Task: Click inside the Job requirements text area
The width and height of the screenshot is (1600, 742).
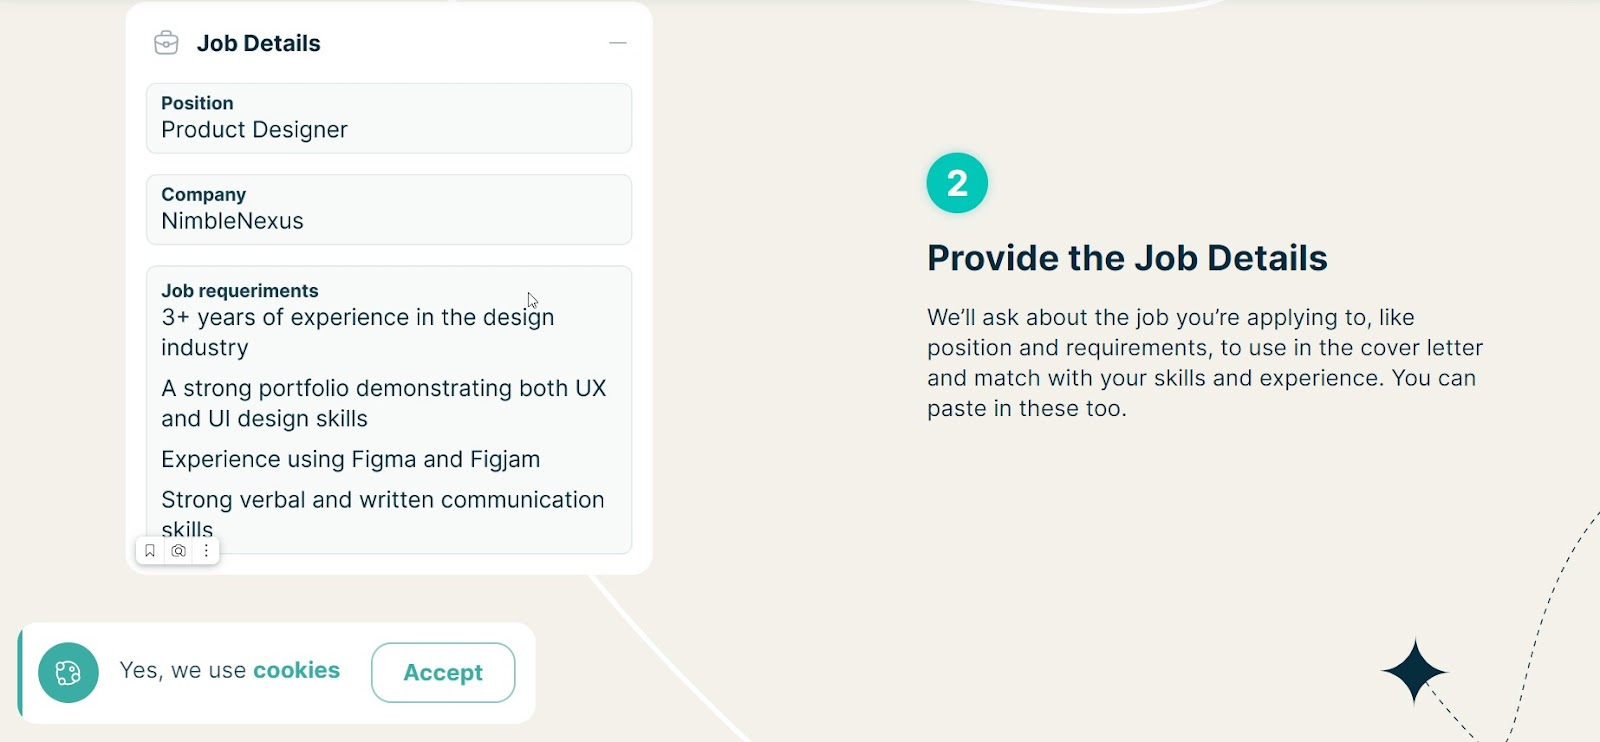Action: pos(389,410)
